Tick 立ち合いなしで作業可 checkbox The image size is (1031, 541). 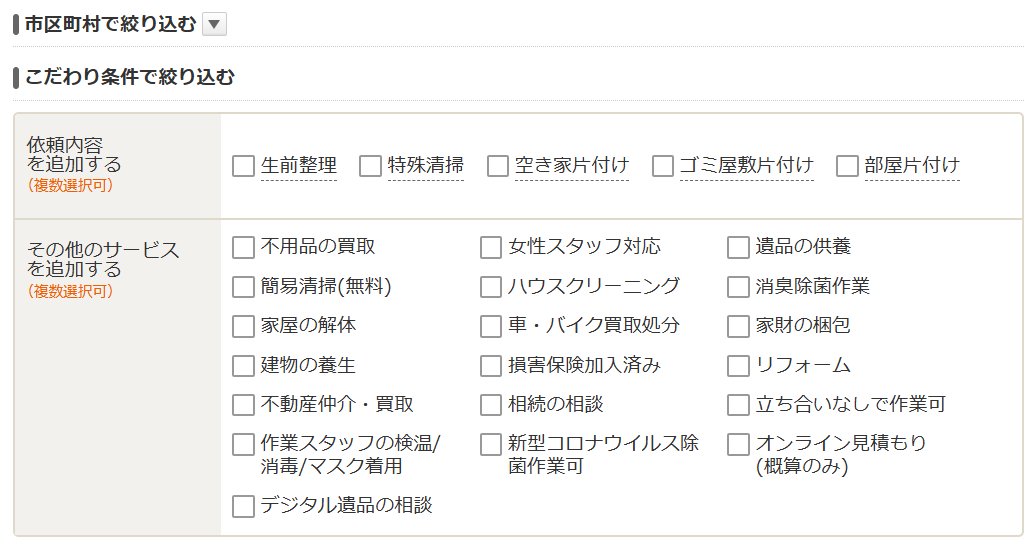(x=738, y=405)
